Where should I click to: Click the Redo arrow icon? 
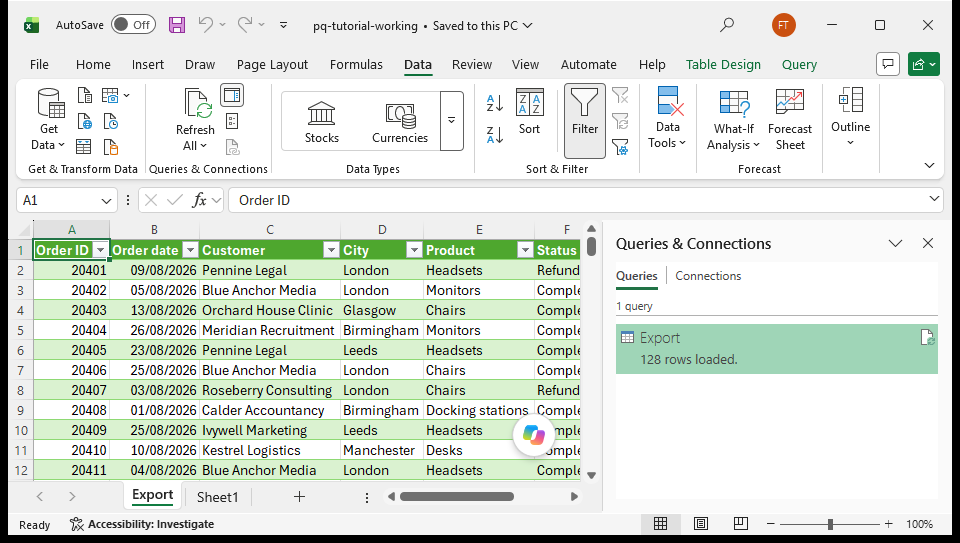tap(245, 24)
